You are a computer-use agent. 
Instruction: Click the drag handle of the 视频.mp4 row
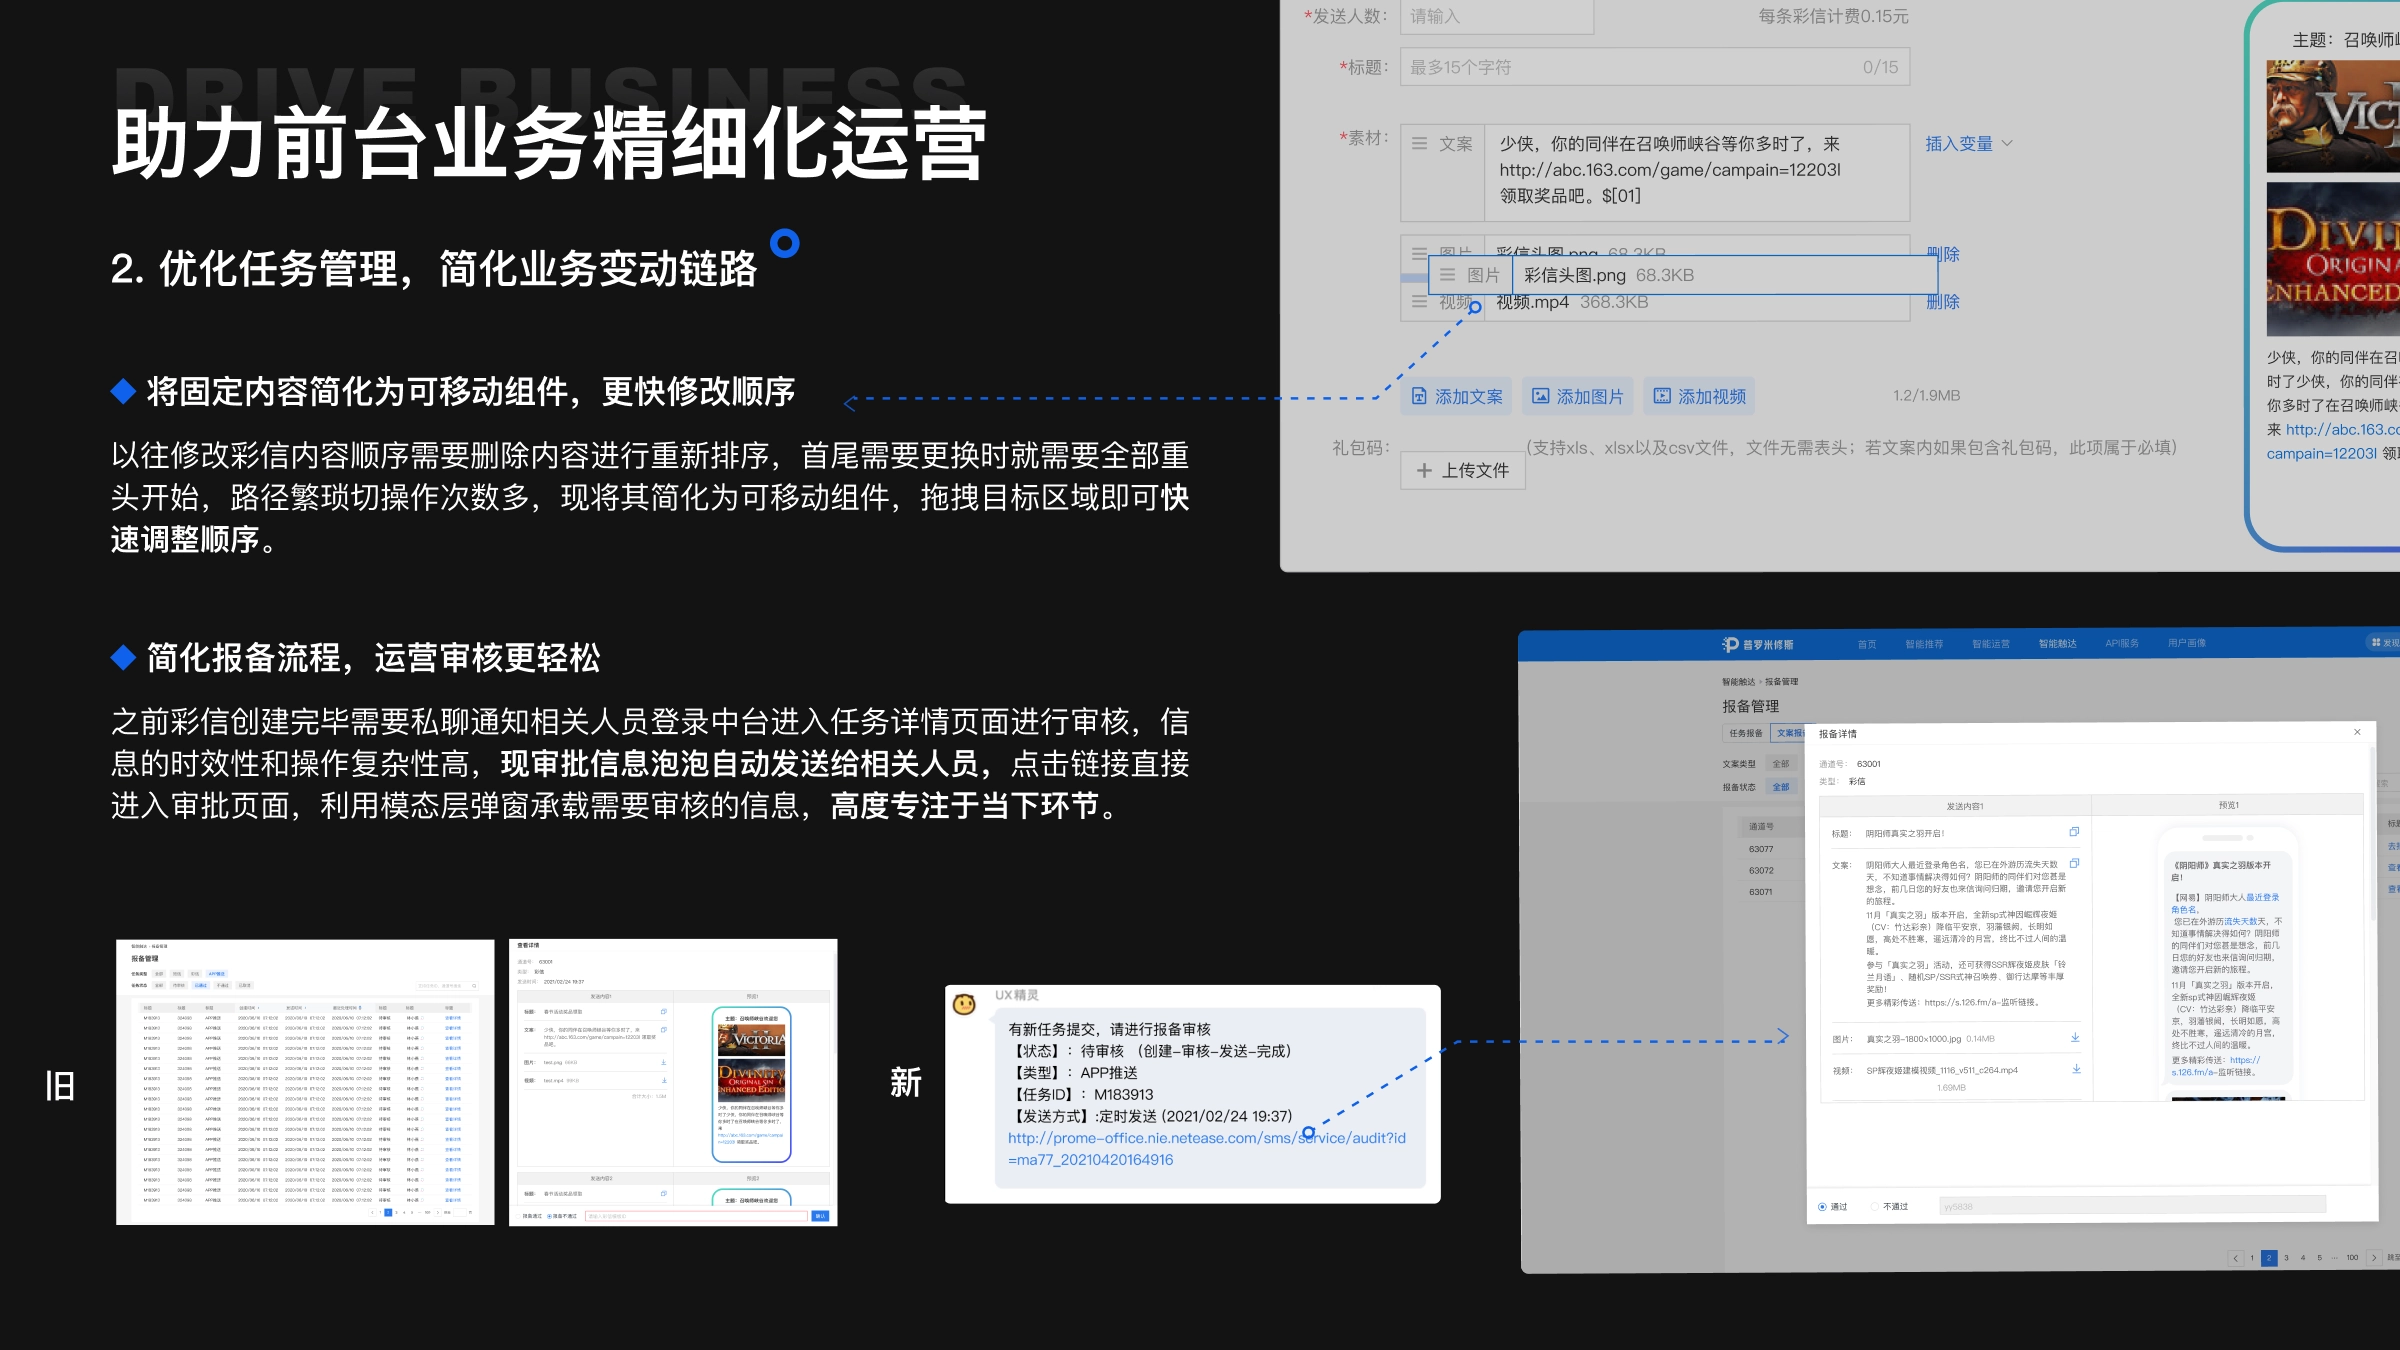coord(1419,301)
